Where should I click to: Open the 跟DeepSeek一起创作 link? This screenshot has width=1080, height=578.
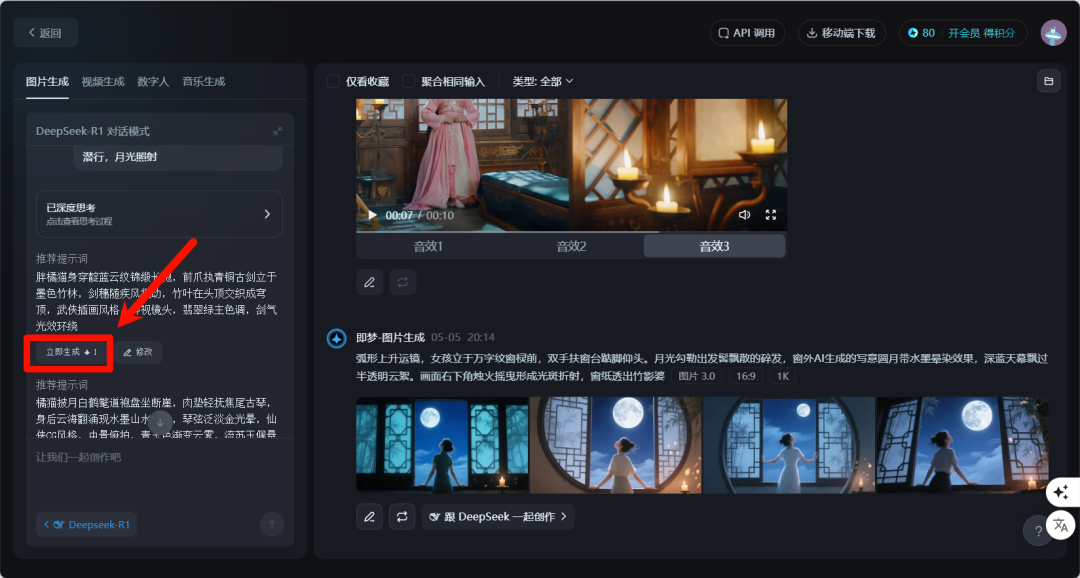click(499, 517)
